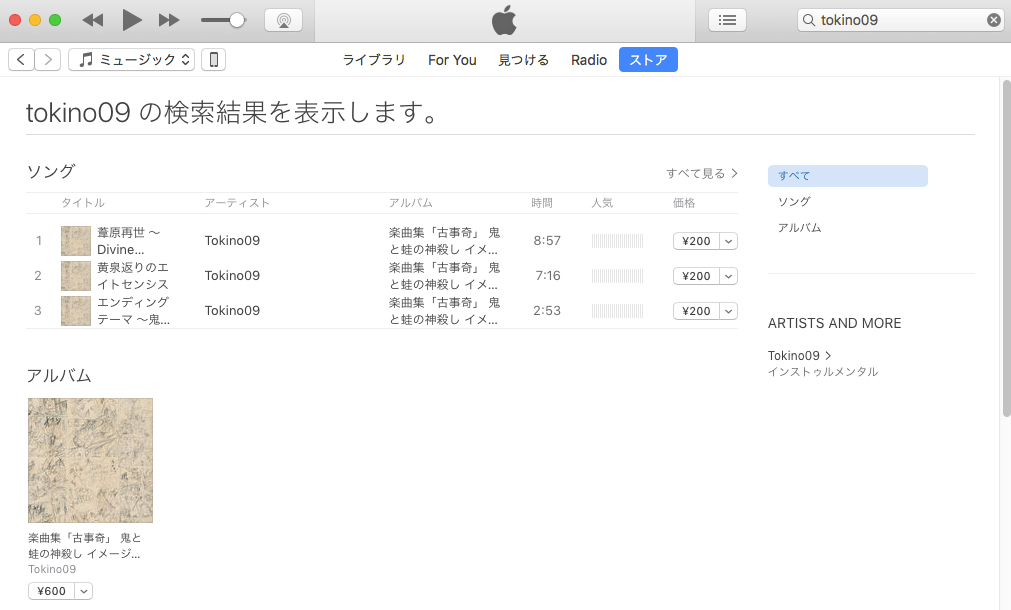The height and width of the screenshot is (610, 1011).
Task: Adjust the volume slider knob
Action: (237, 20)
